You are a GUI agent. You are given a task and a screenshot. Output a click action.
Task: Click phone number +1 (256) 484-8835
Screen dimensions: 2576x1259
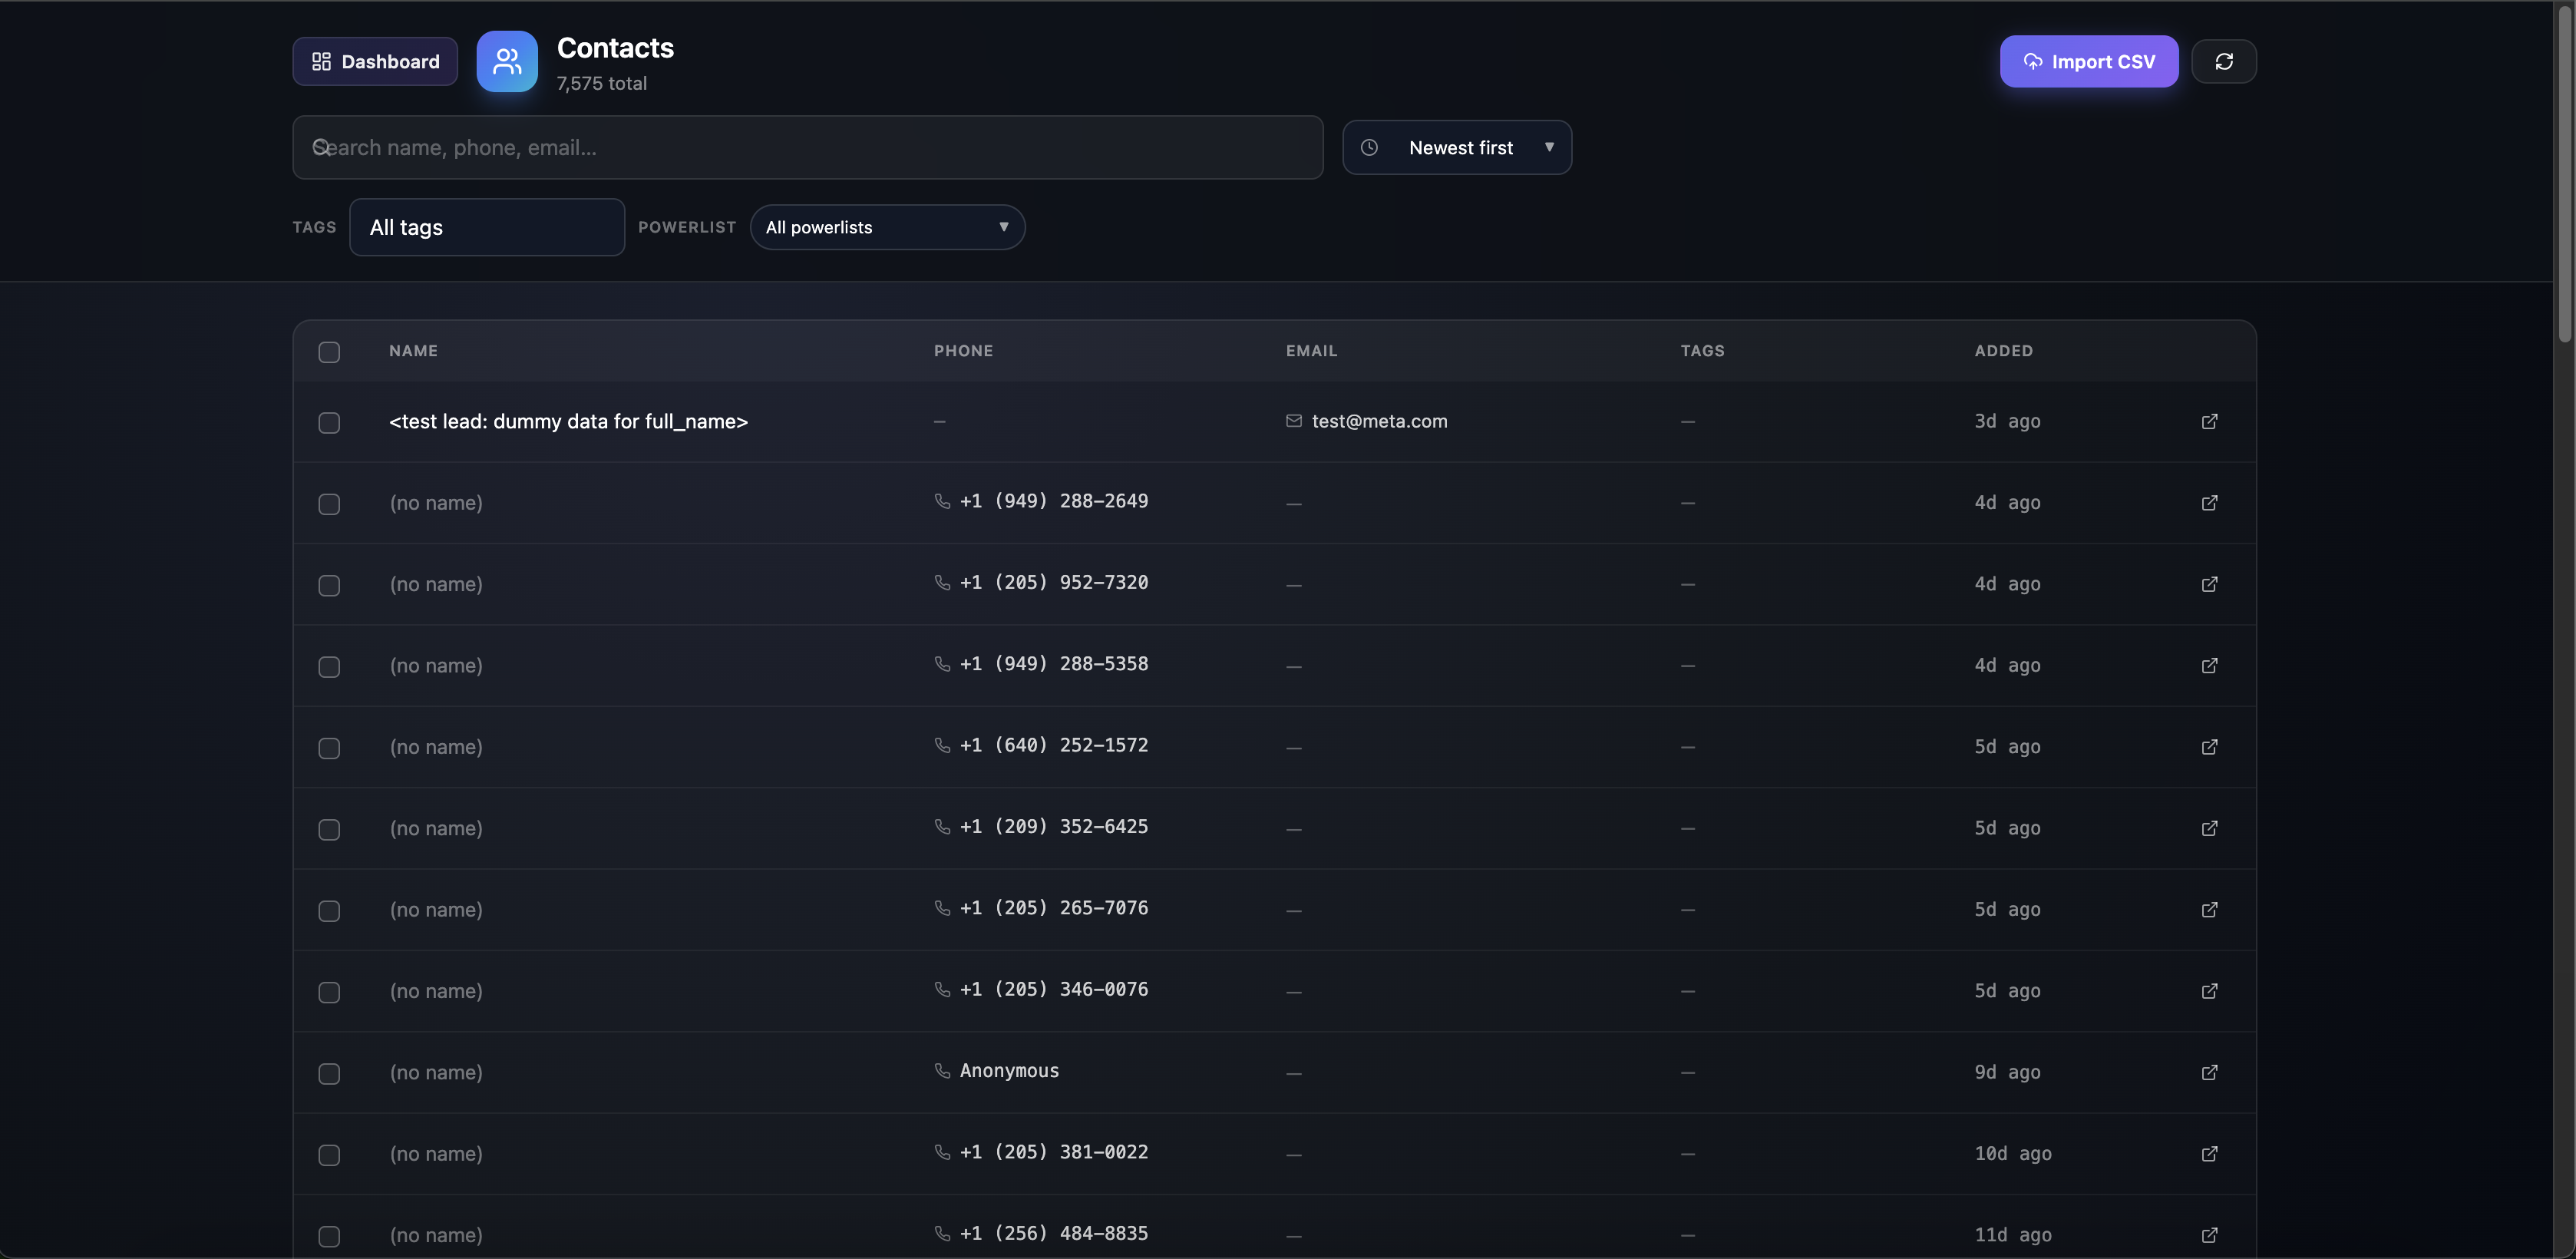pos(1054,1233)
